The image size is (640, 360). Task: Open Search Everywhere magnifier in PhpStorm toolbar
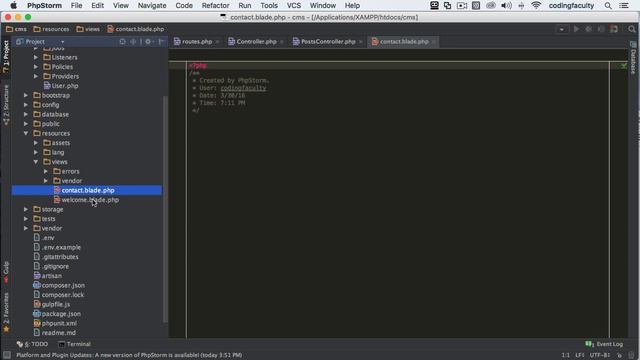[x=632, y=29]
